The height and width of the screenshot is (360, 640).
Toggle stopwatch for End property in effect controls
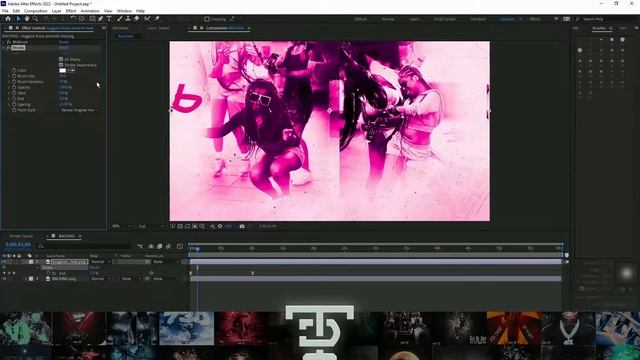click(14, 99)
